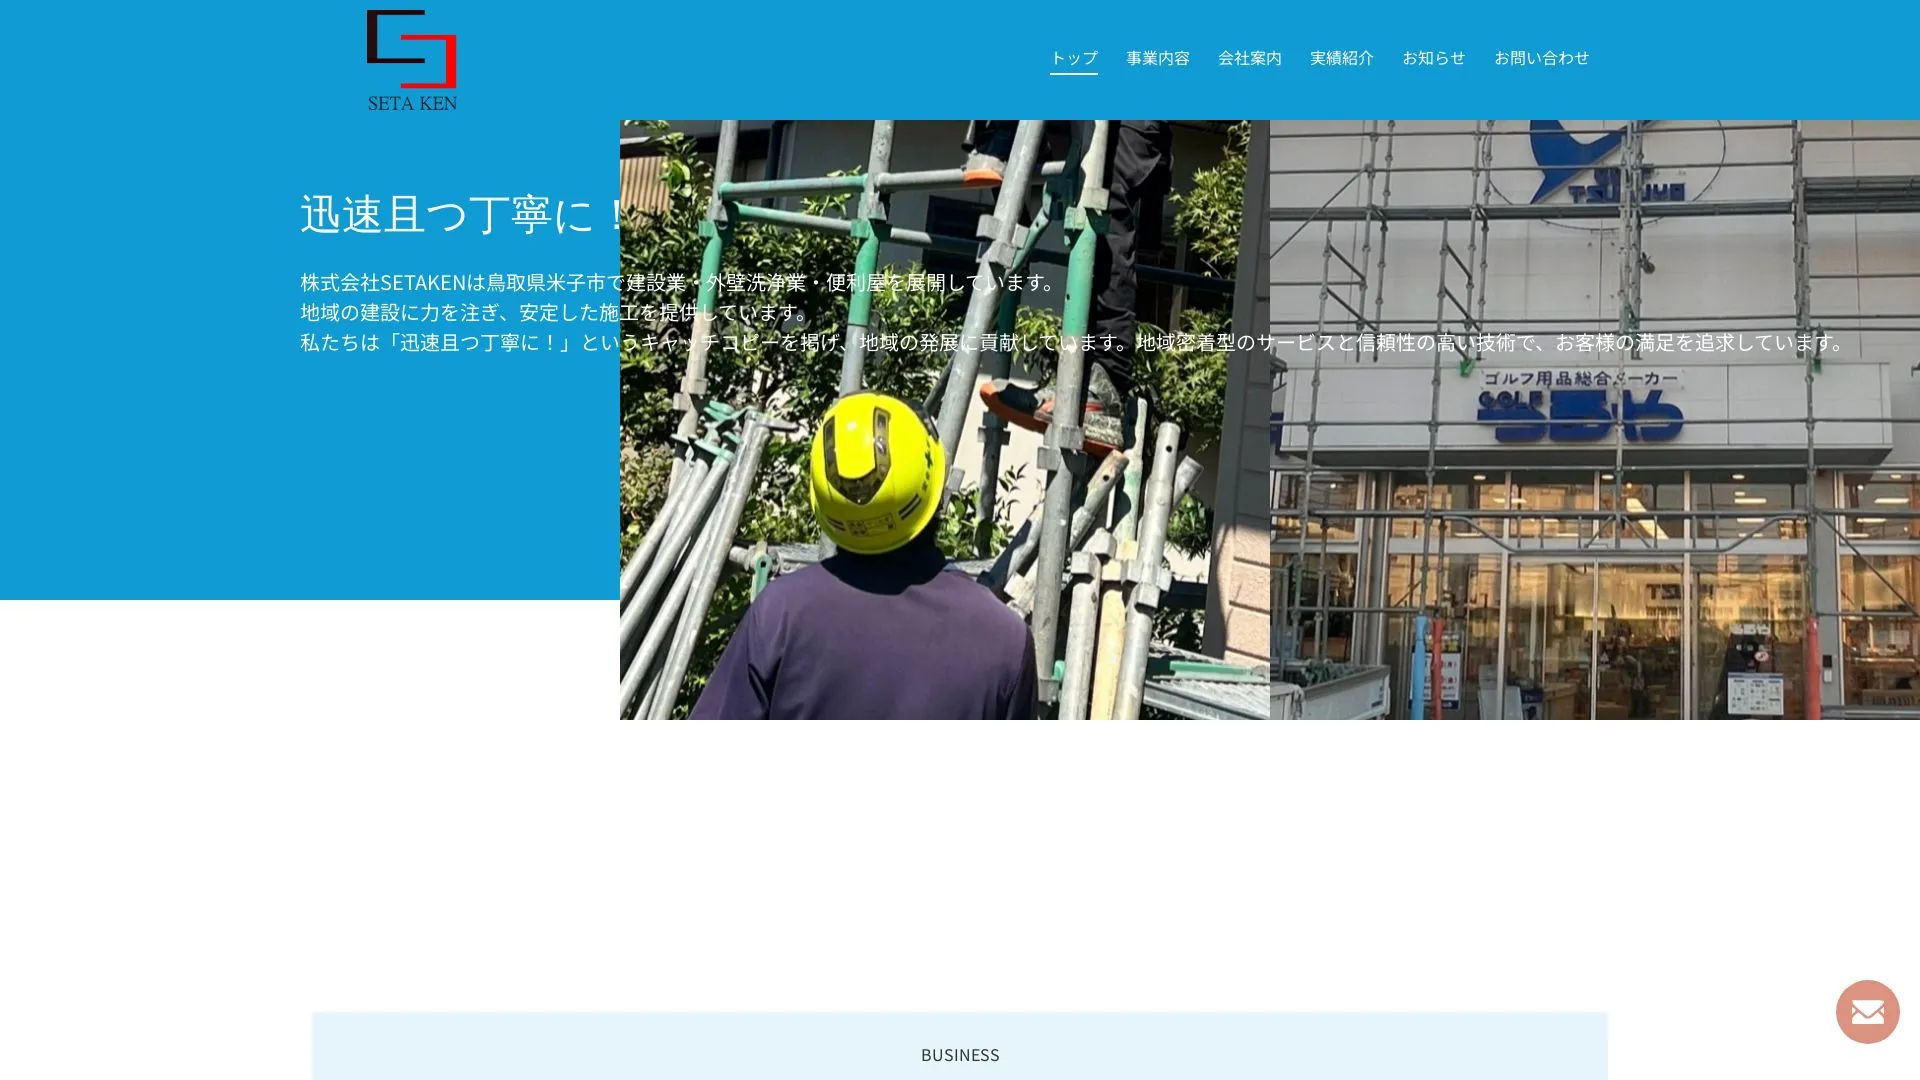Click the yellow helmet worker photo

(945, 420)
